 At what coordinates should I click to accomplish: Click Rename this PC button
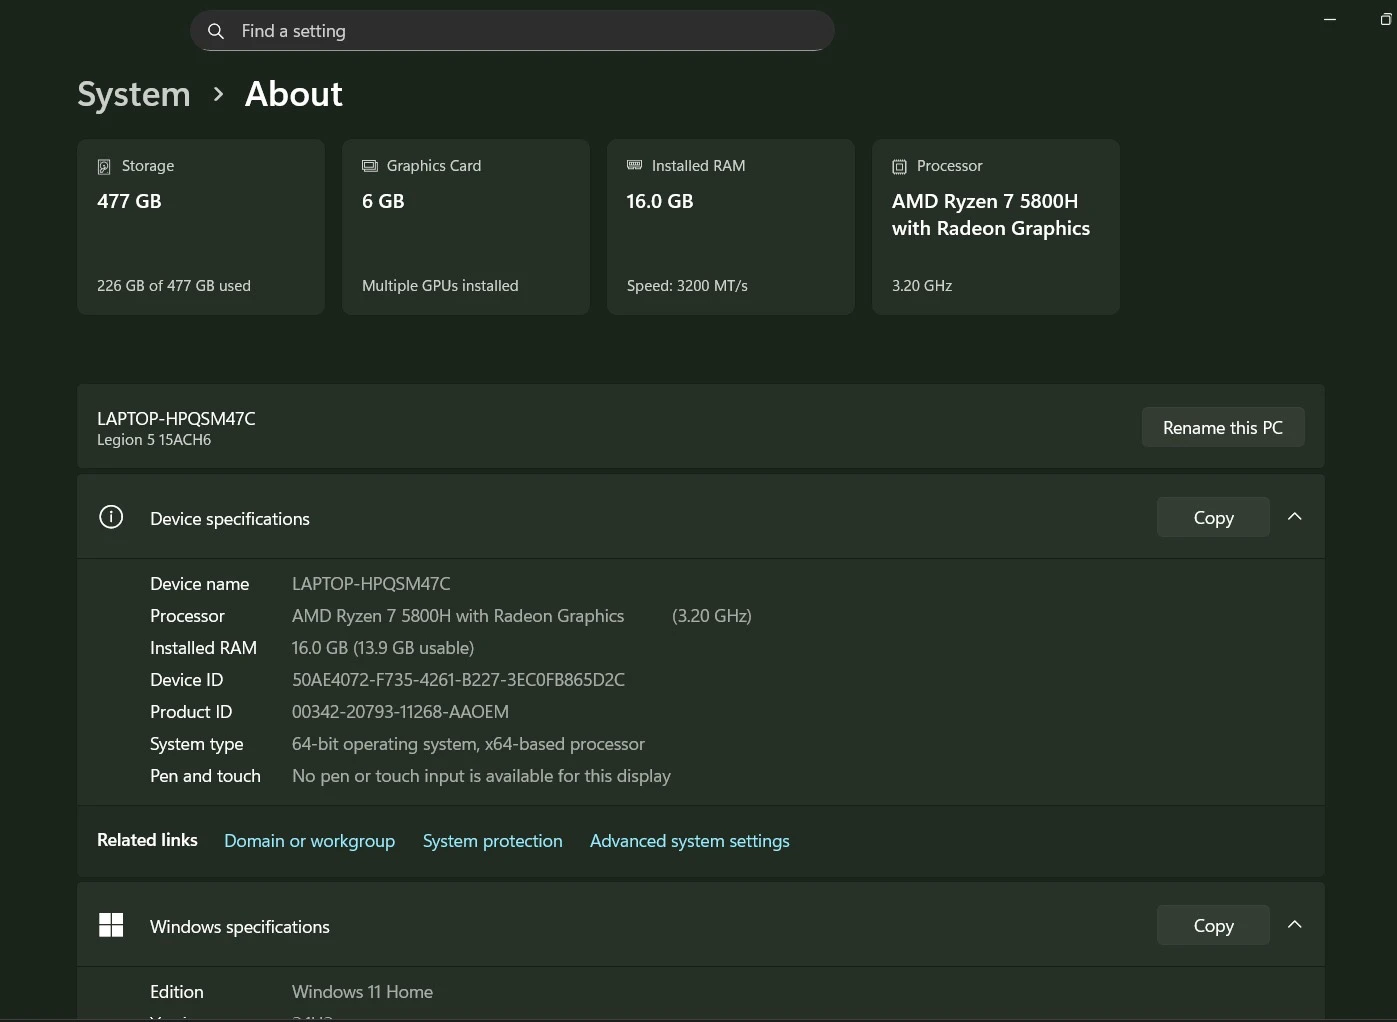click(1223, 427)
